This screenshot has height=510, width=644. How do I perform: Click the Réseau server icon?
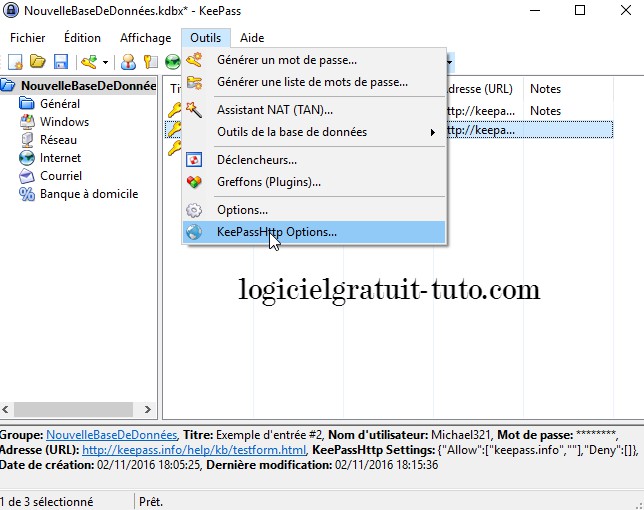[x=27, y=140]
